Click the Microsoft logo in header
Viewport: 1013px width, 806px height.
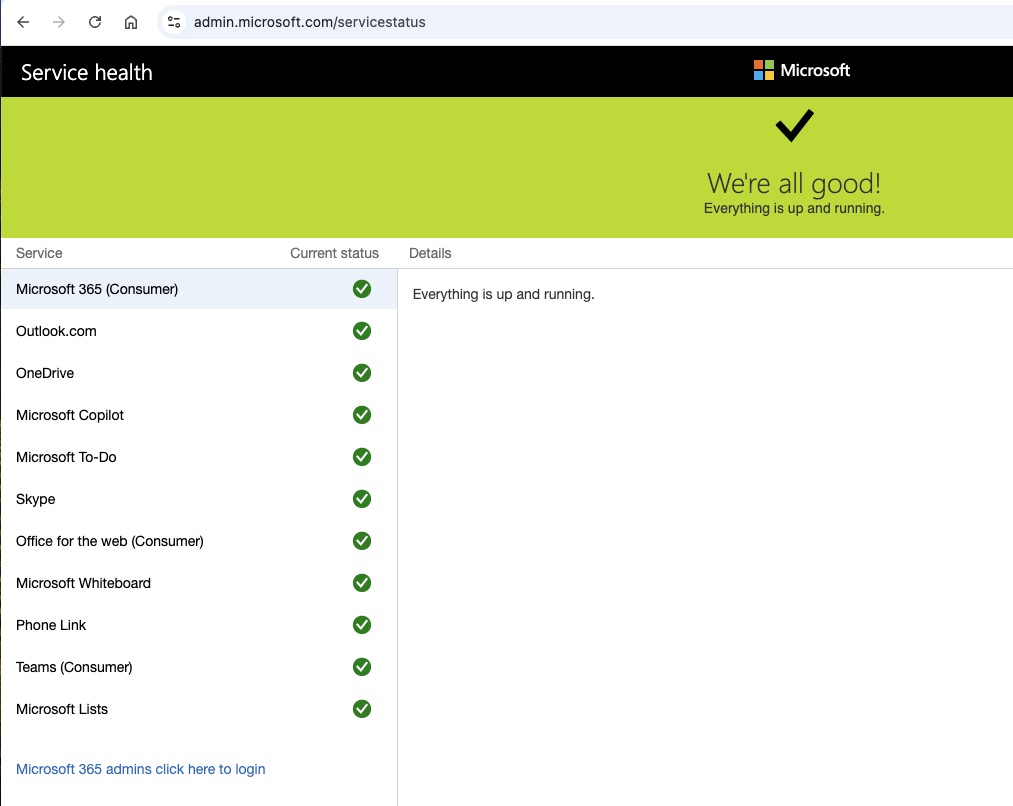coord(802,70)
